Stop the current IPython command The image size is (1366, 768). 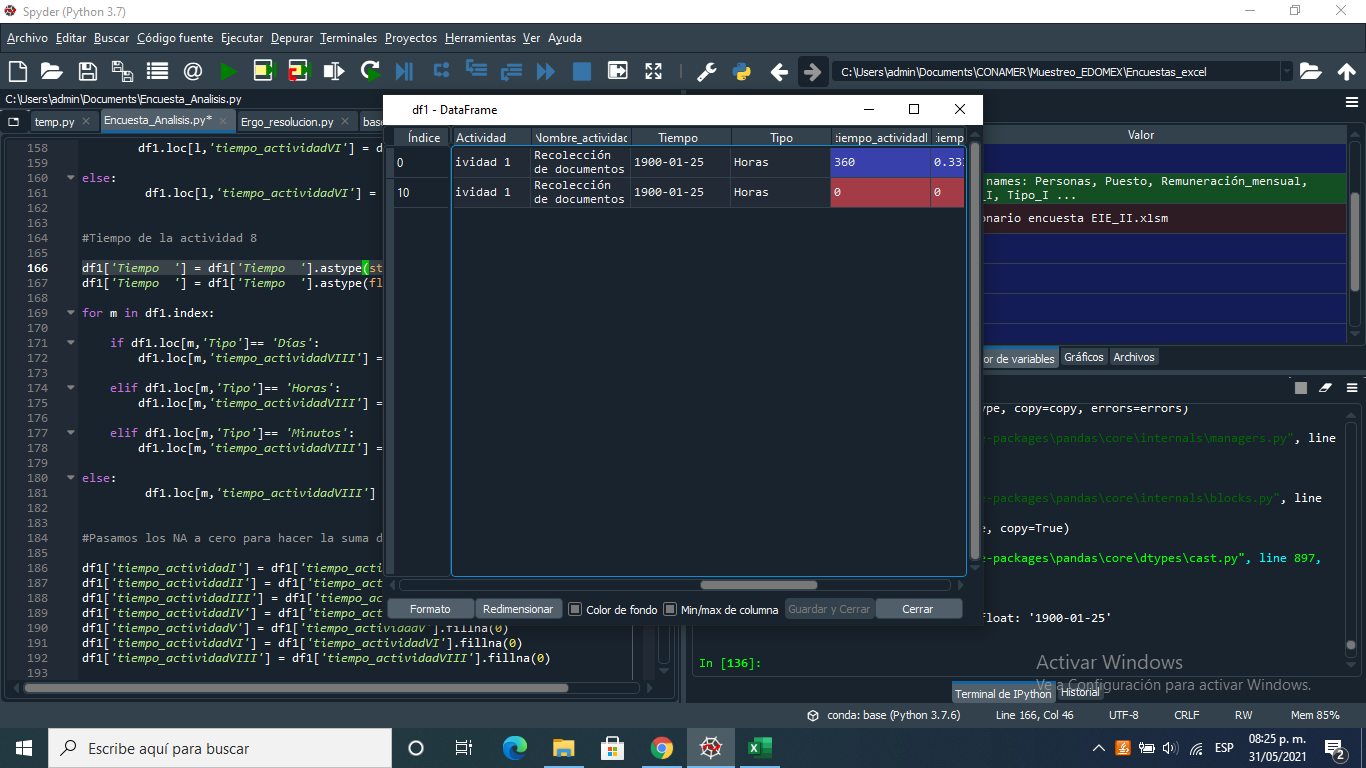(1300, 388)
